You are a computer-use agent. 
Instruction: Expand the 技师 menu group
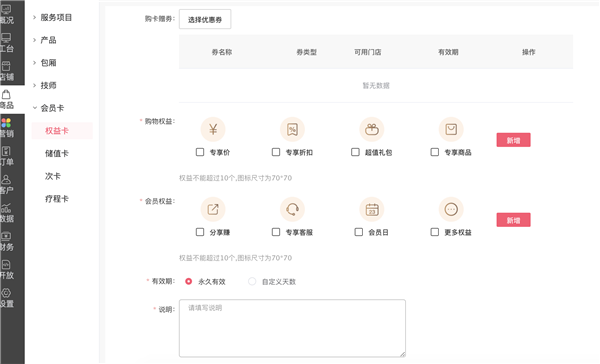pos(45,85)
